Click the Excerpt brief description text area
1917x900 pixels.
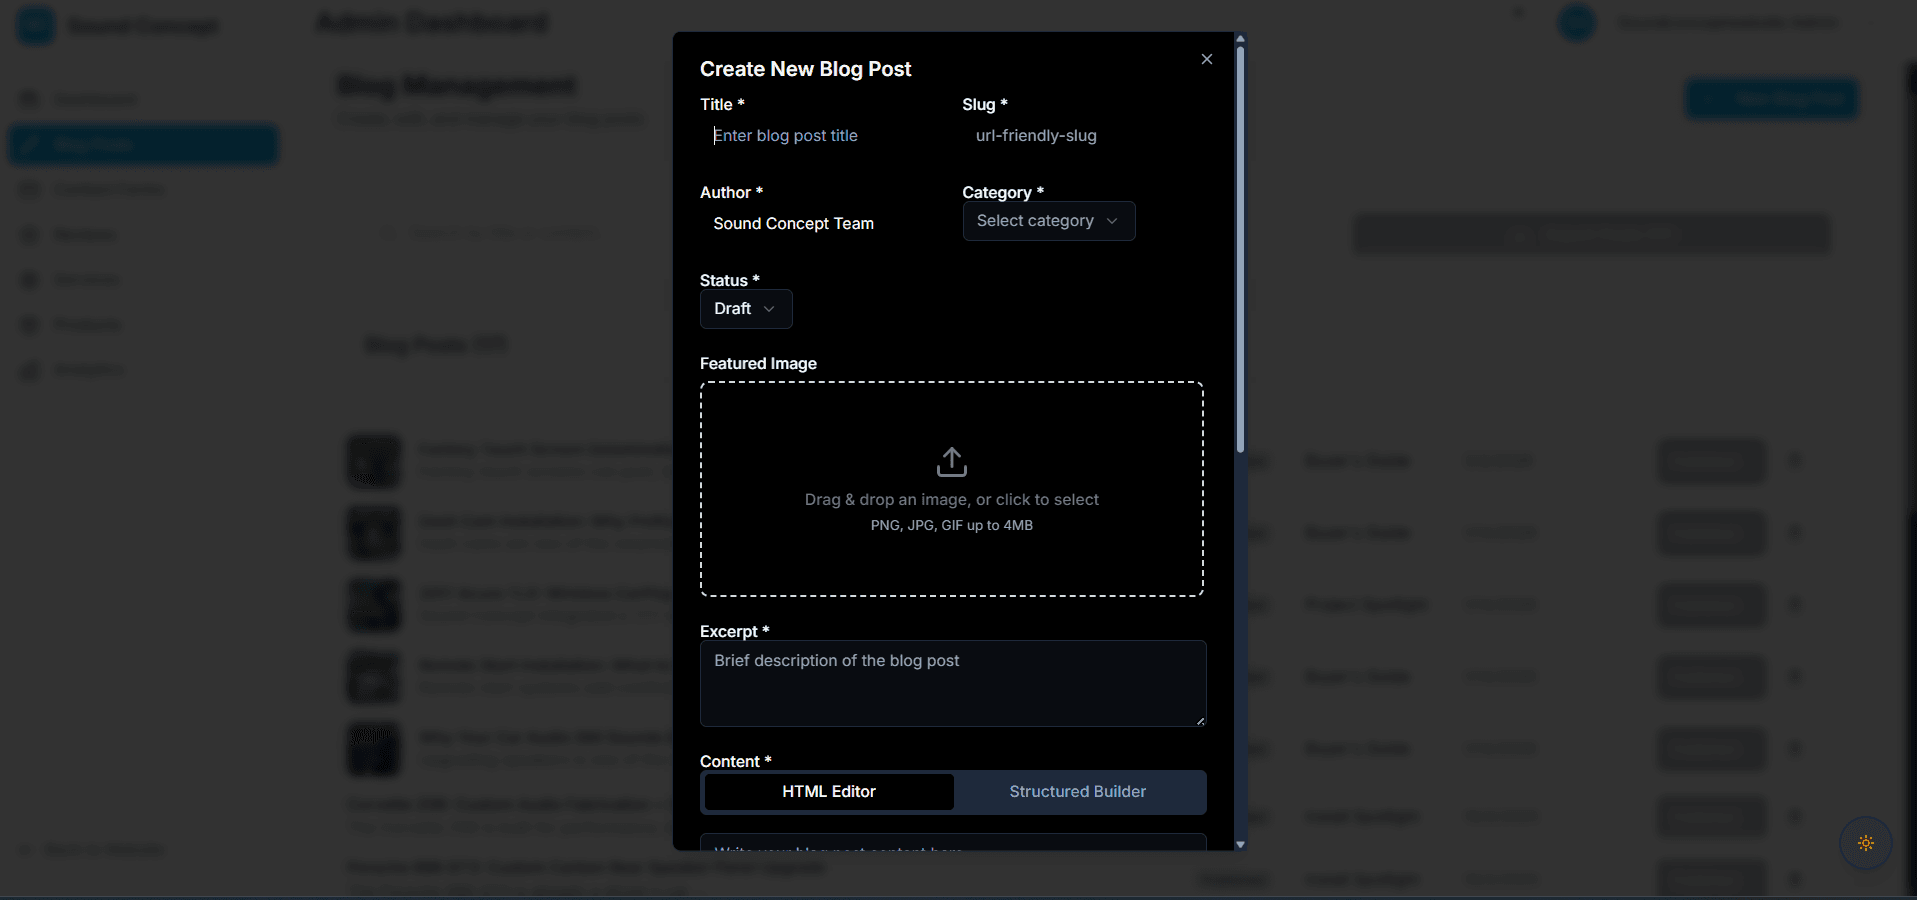953,684
